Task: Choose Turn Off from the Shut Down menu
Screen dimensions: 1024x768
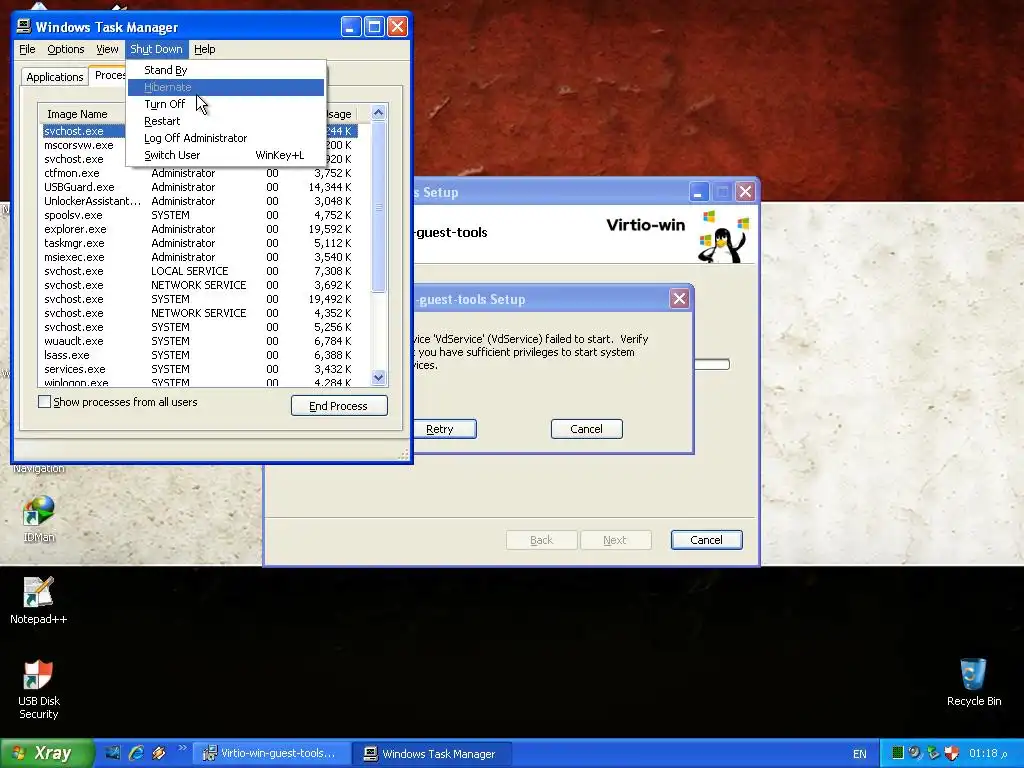Action: [226, 104]
